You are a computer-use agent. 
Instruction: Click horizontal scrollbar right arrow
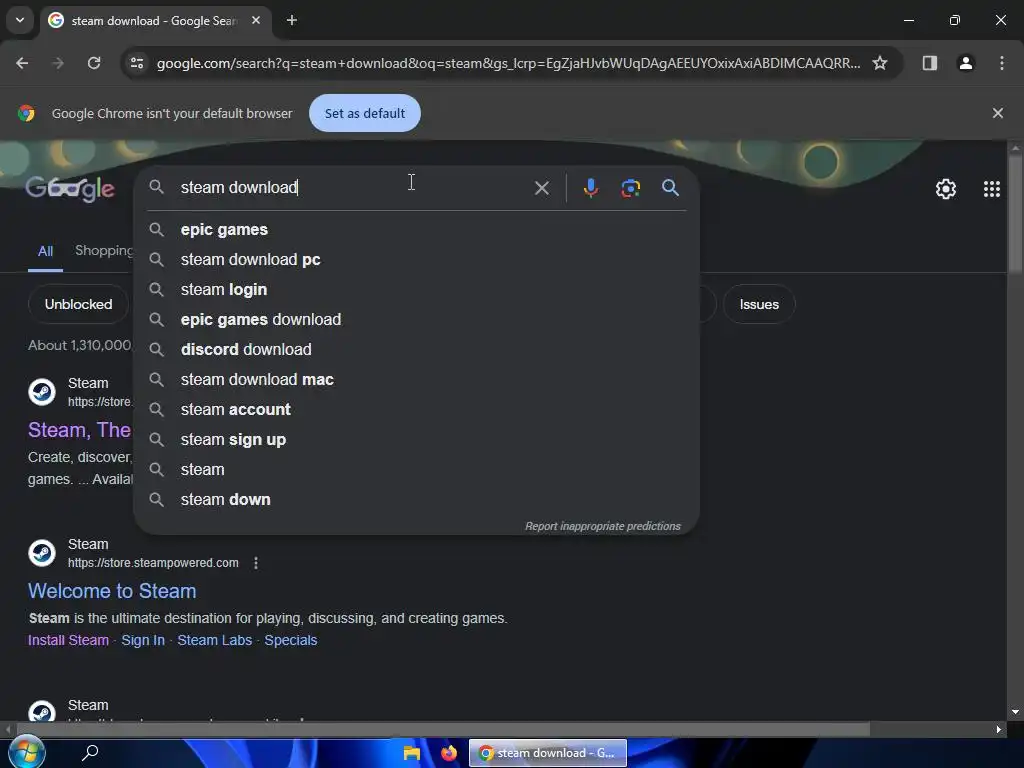(999, 729)
